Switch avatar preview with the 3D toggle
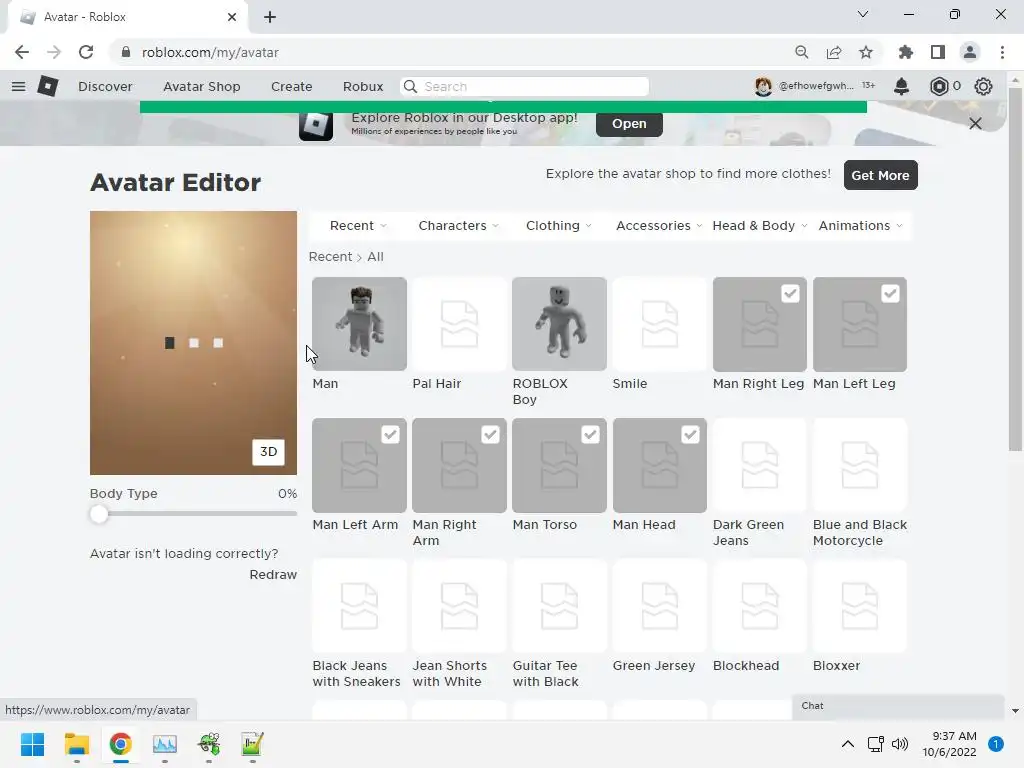Image resolution: width=1024 pixels, height=768 pixels. [x=268, y=452]
